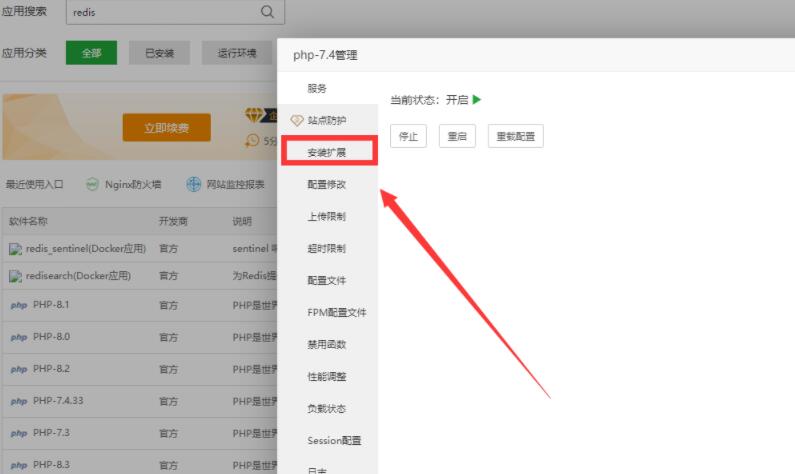Click the redis_sentinel app icon

tap(15, 248)
